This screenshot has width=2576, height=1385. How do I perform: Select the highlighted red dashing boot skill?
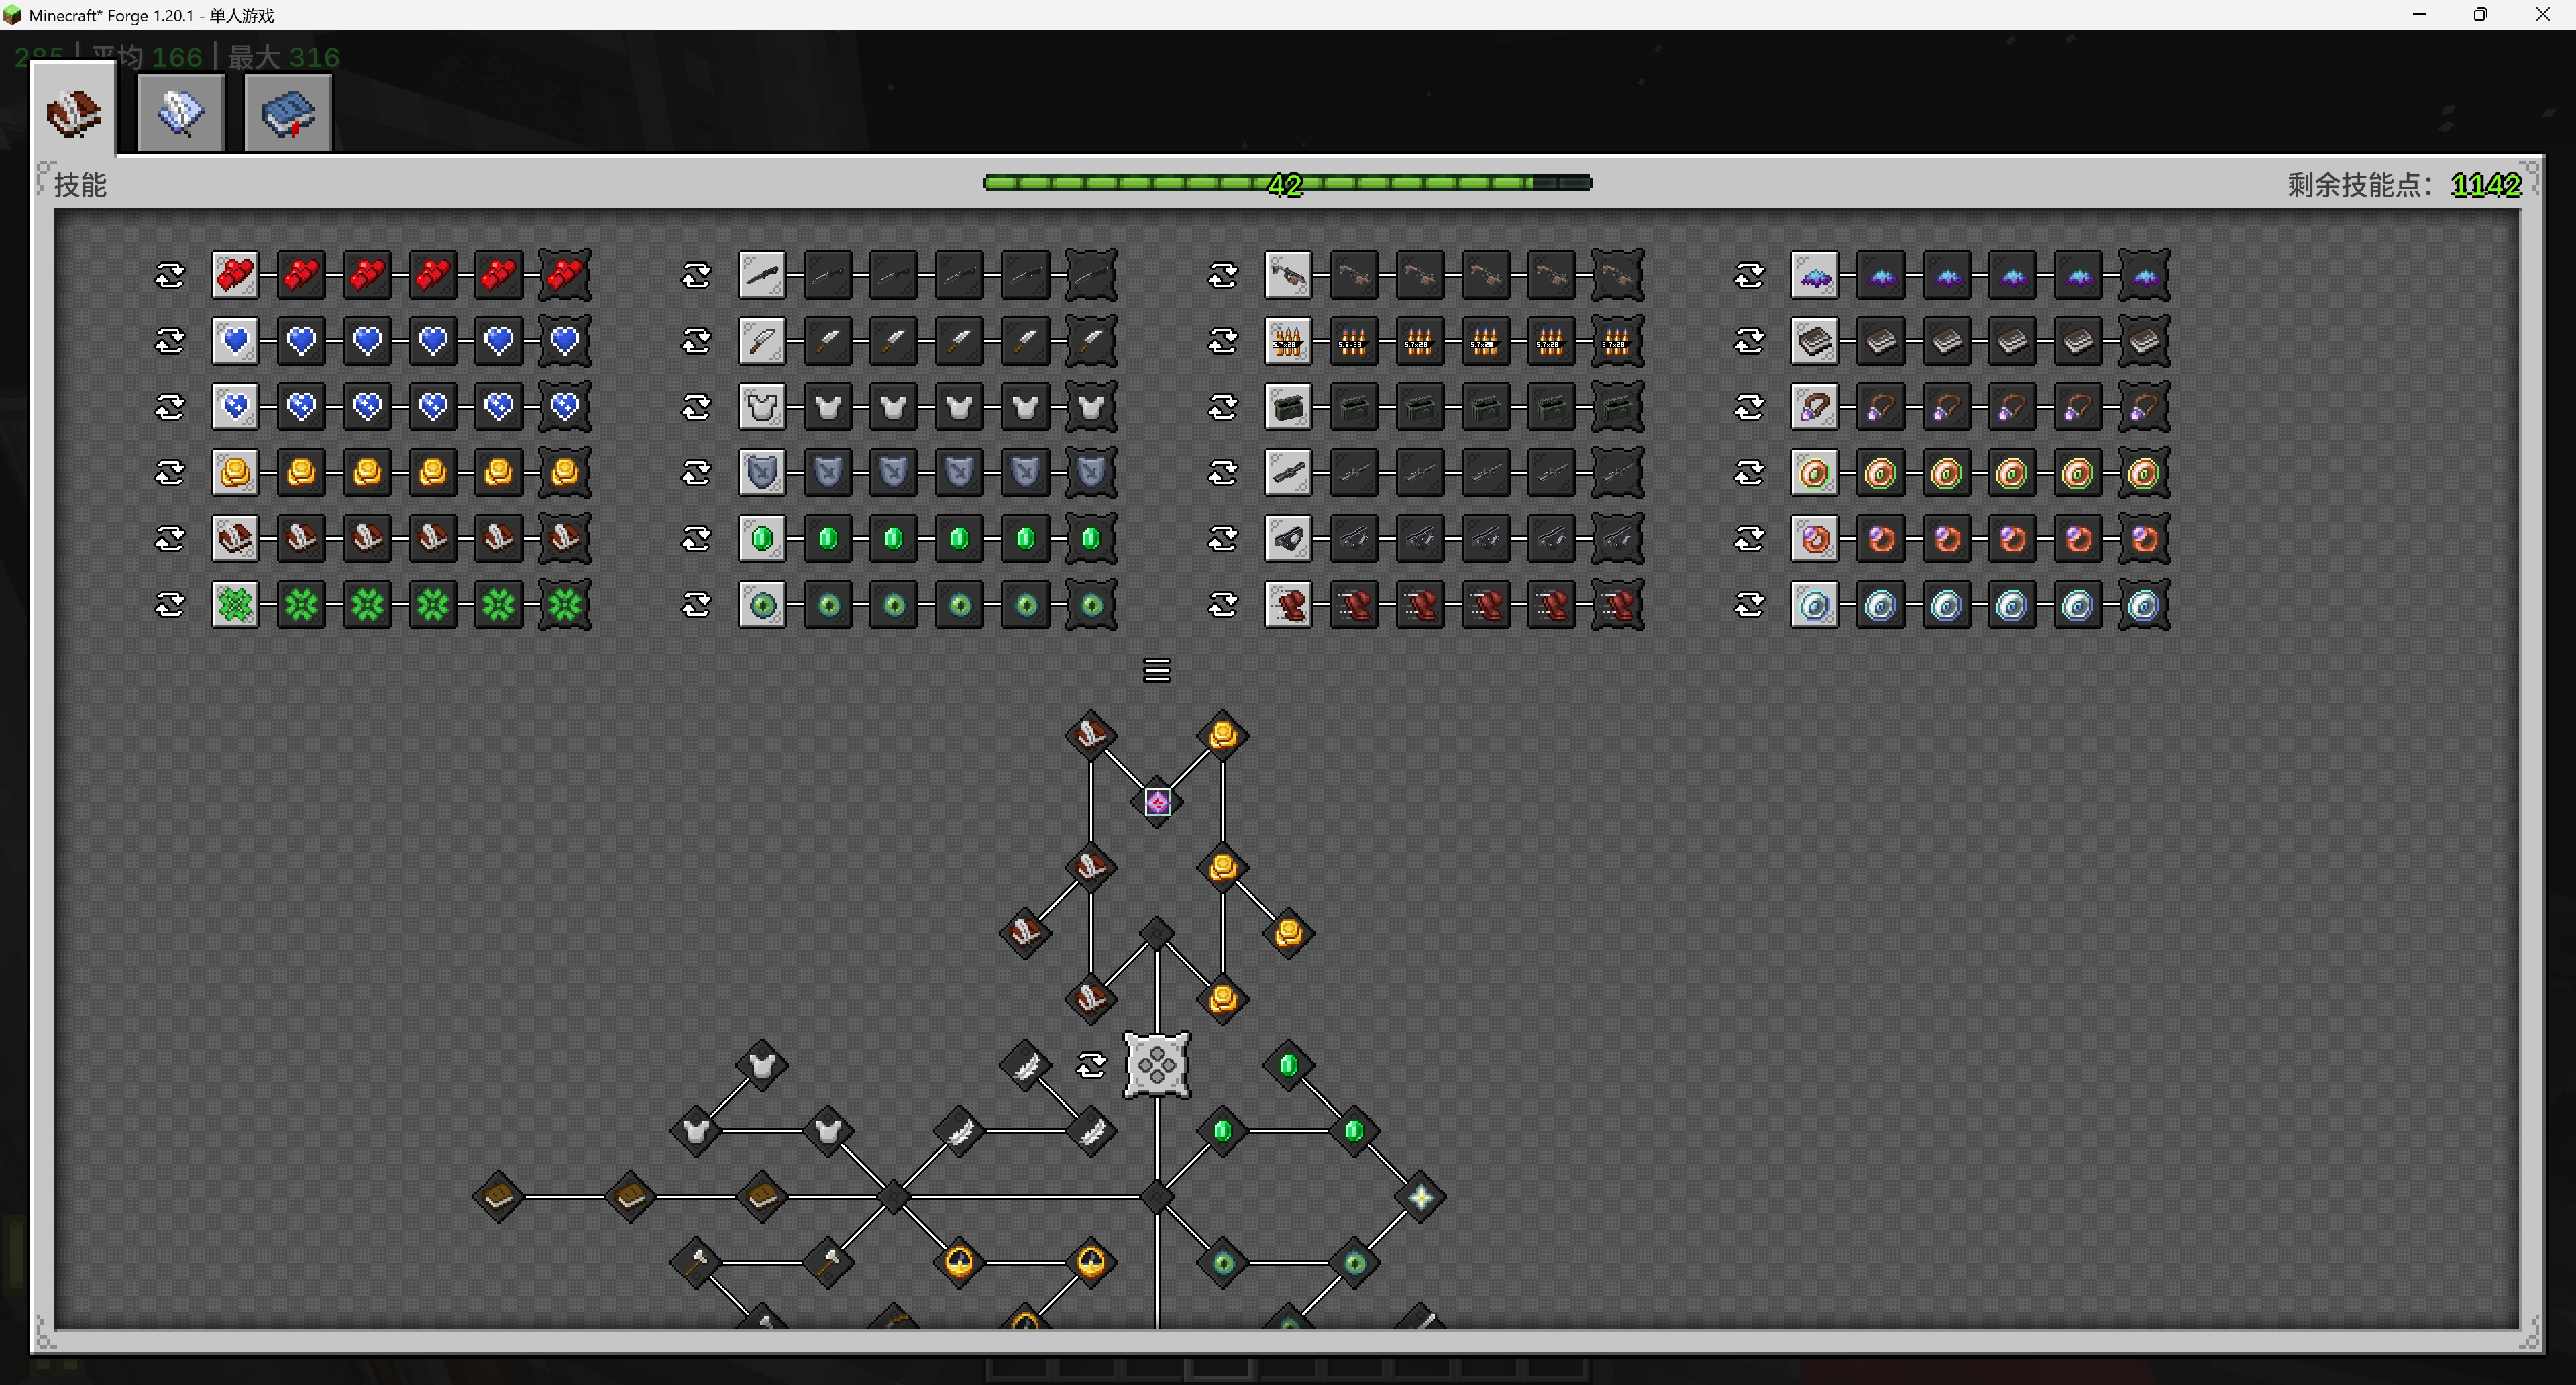click(1288, 605)
